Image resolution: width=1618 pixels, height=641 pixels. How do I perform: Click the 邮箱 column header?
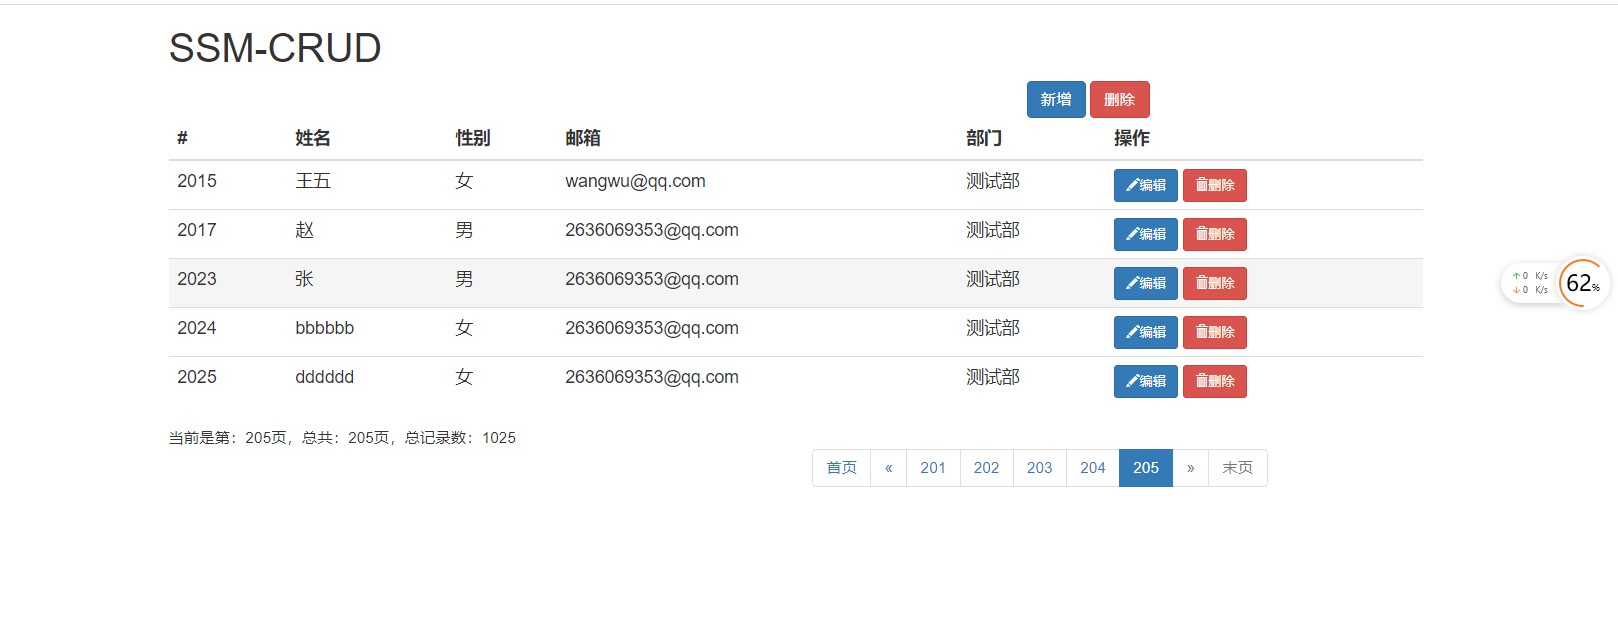583,138
